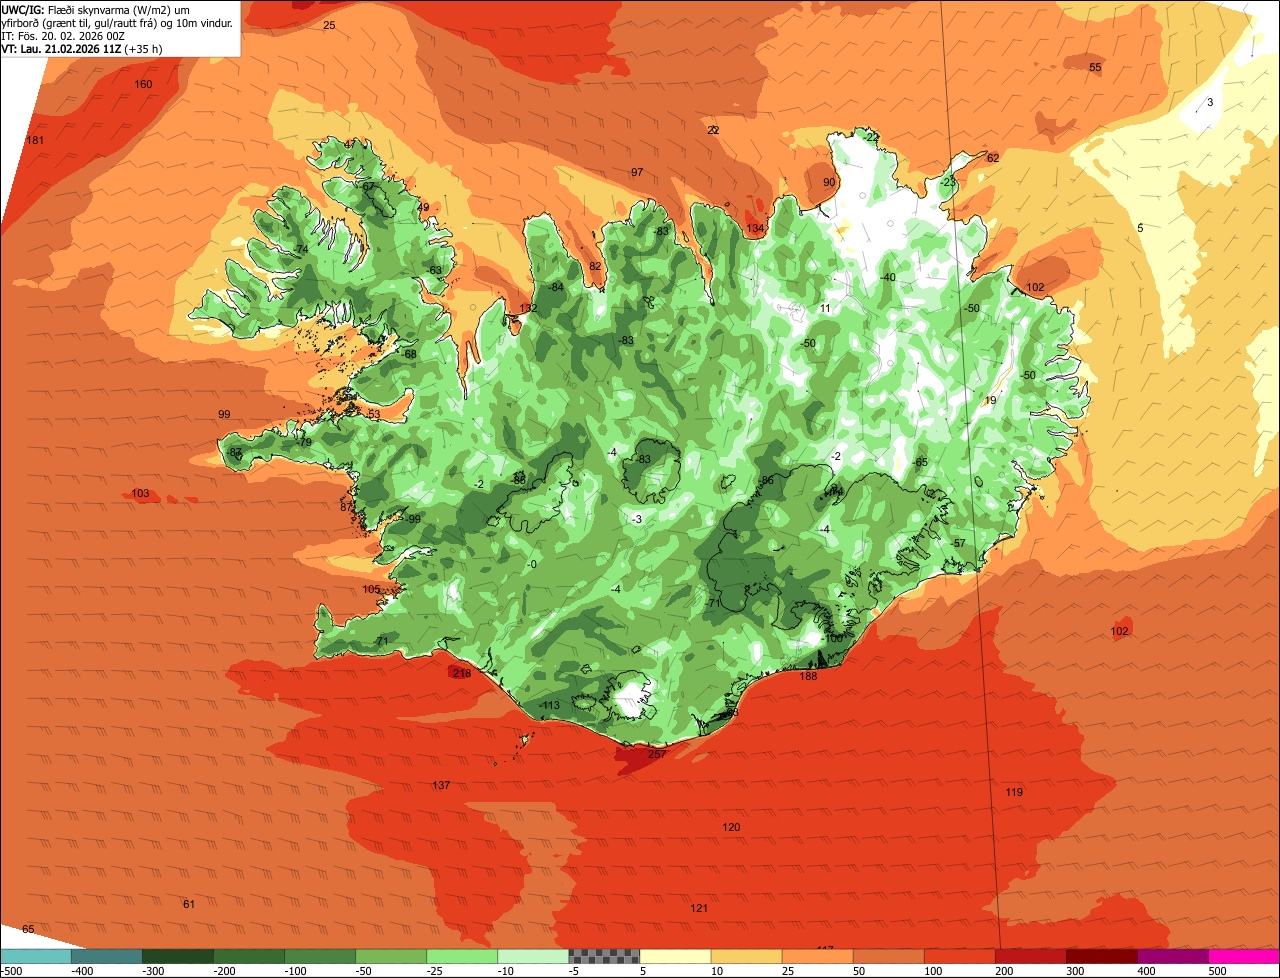1280x978 pixels.
Task: Select the legend swatch between -50 and -25
Action: click(391, 956)
